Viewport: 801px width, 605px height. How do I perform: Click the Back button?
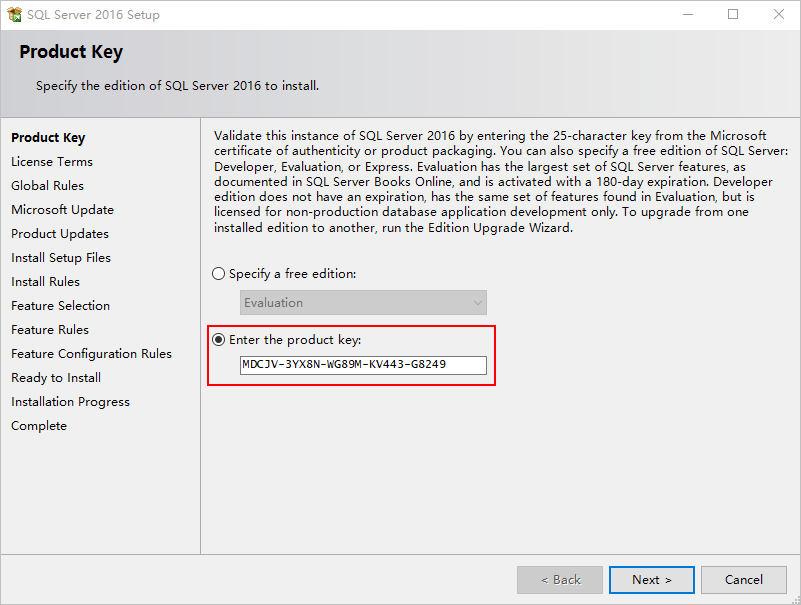pyautogui.click(x=559, y=579)
